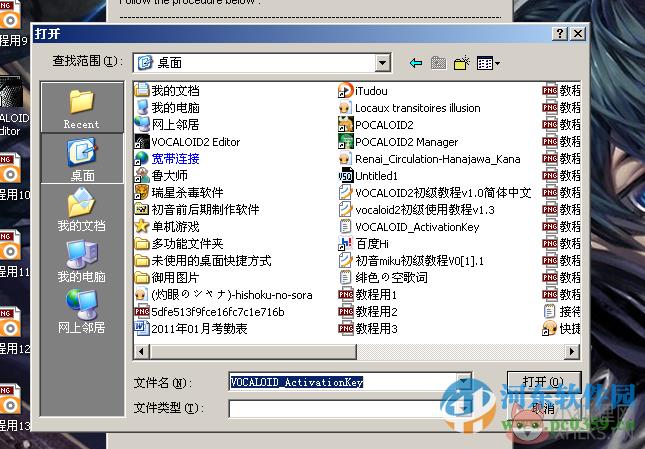Viewport: 645px width, 449px height.
Task: Select 鲁大师 shortcut
Action: click(161, 176)
